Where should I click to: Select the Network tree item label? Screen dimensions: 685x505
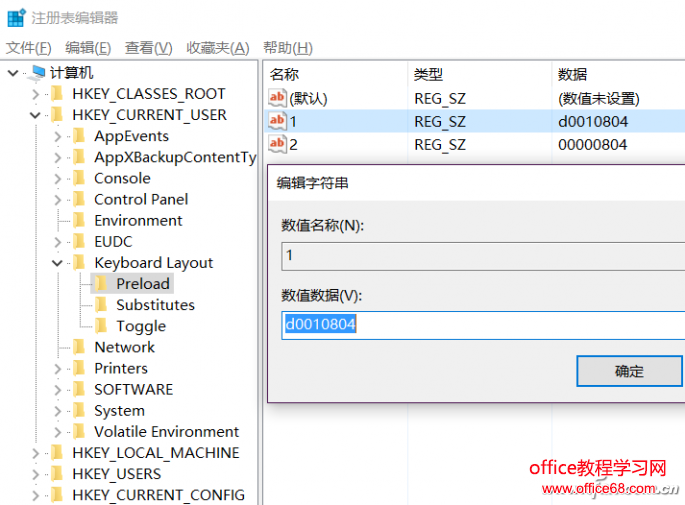(125, 347)
